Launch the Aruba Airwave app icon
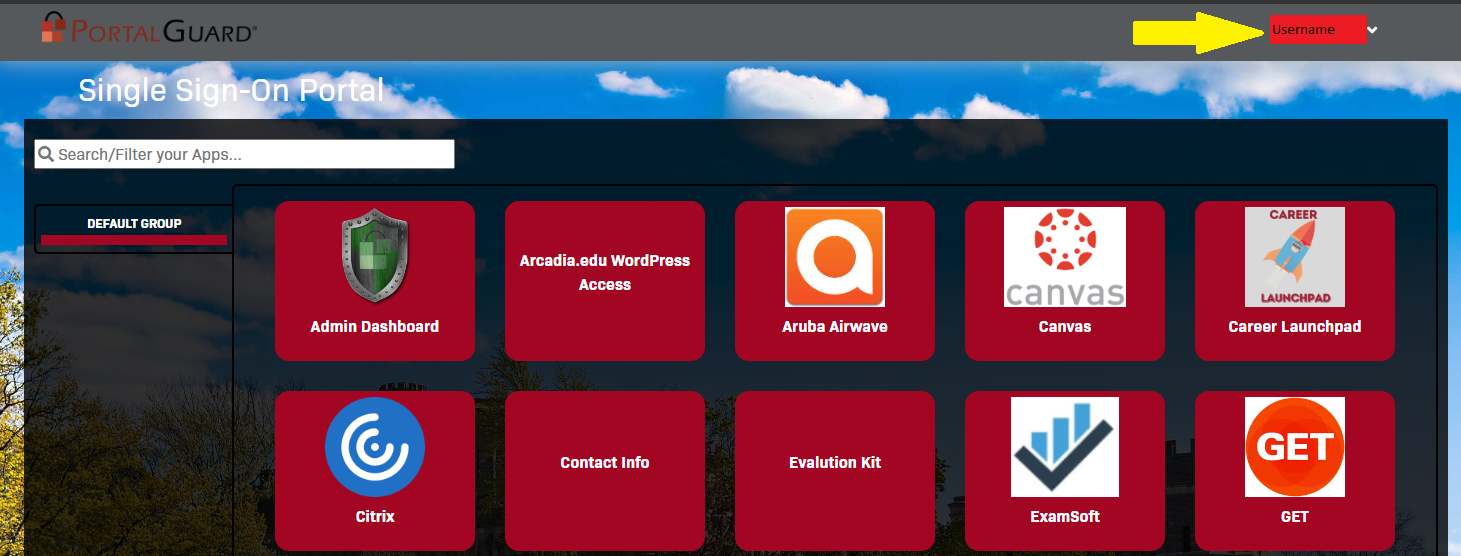The height and width of the screenshot is (556, 1461). tap(835, 257)
